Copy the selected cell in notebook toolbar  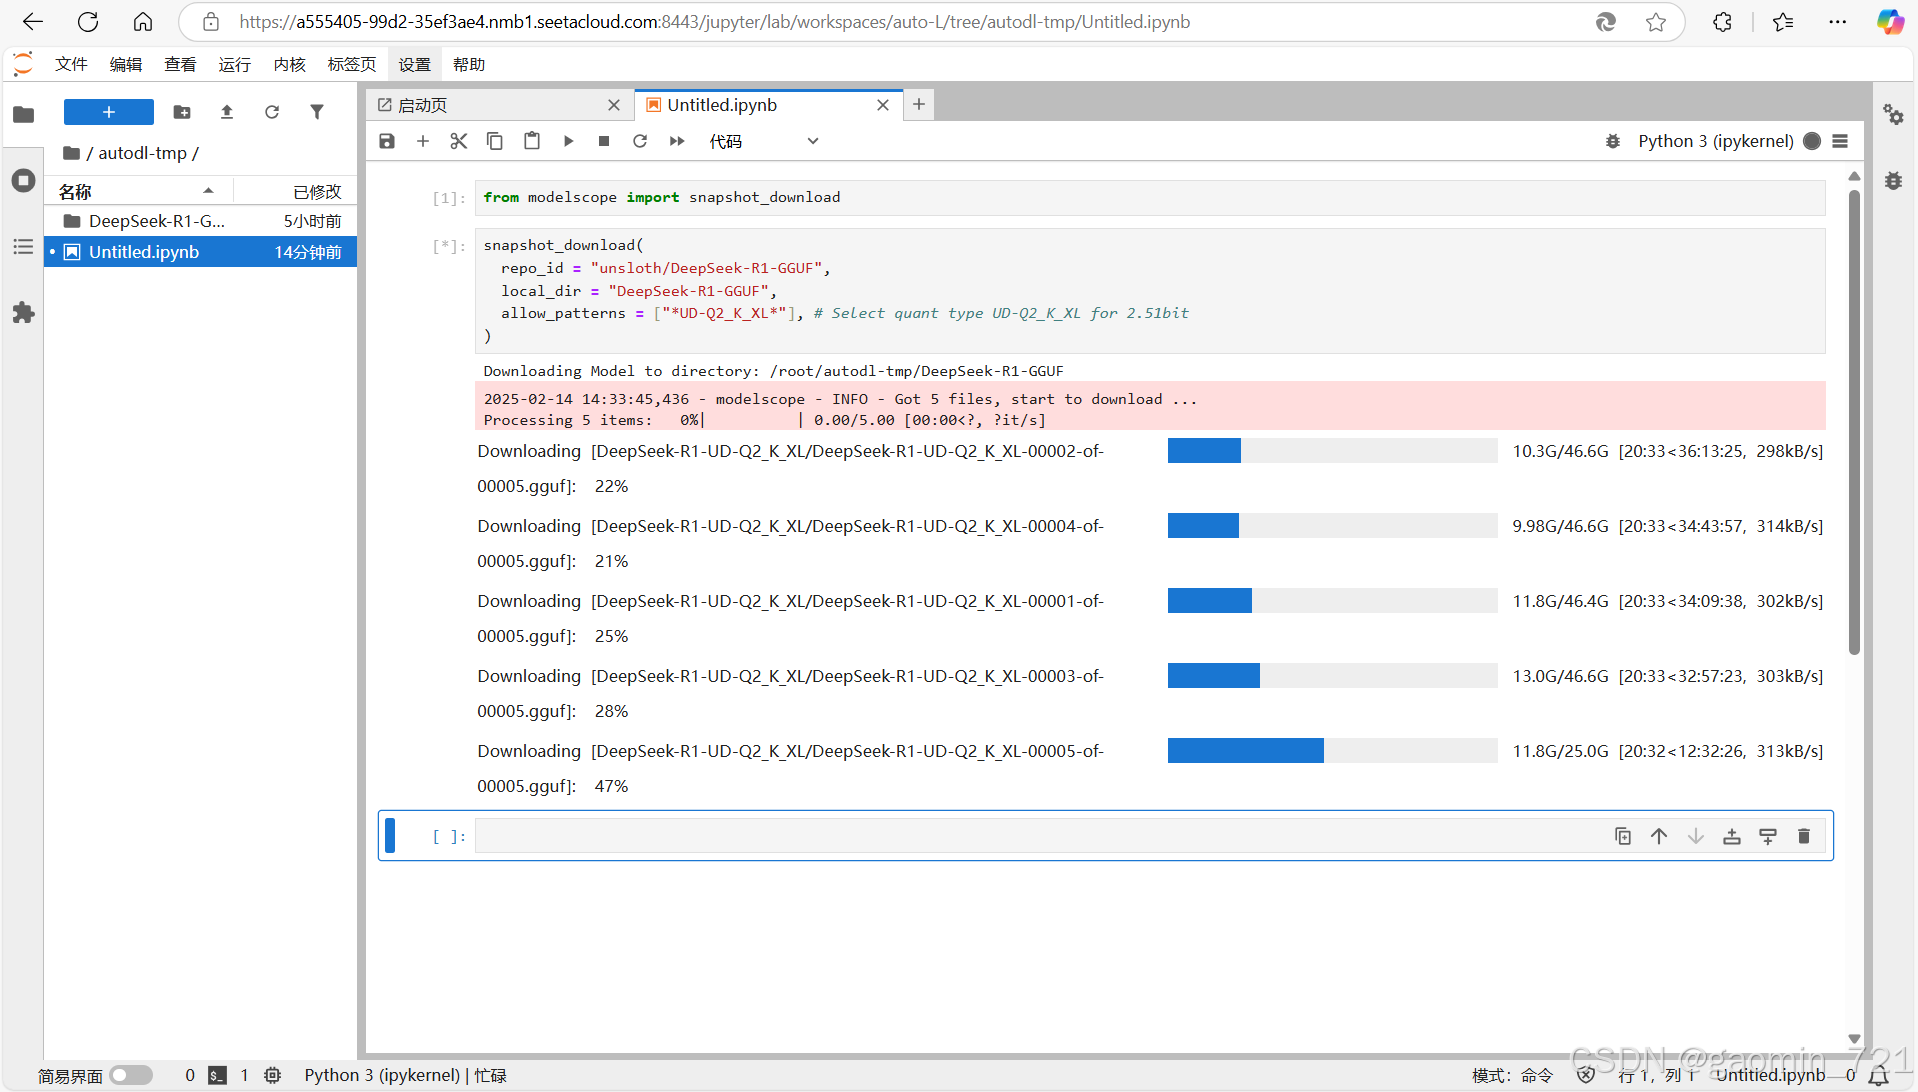coord(495,141)
